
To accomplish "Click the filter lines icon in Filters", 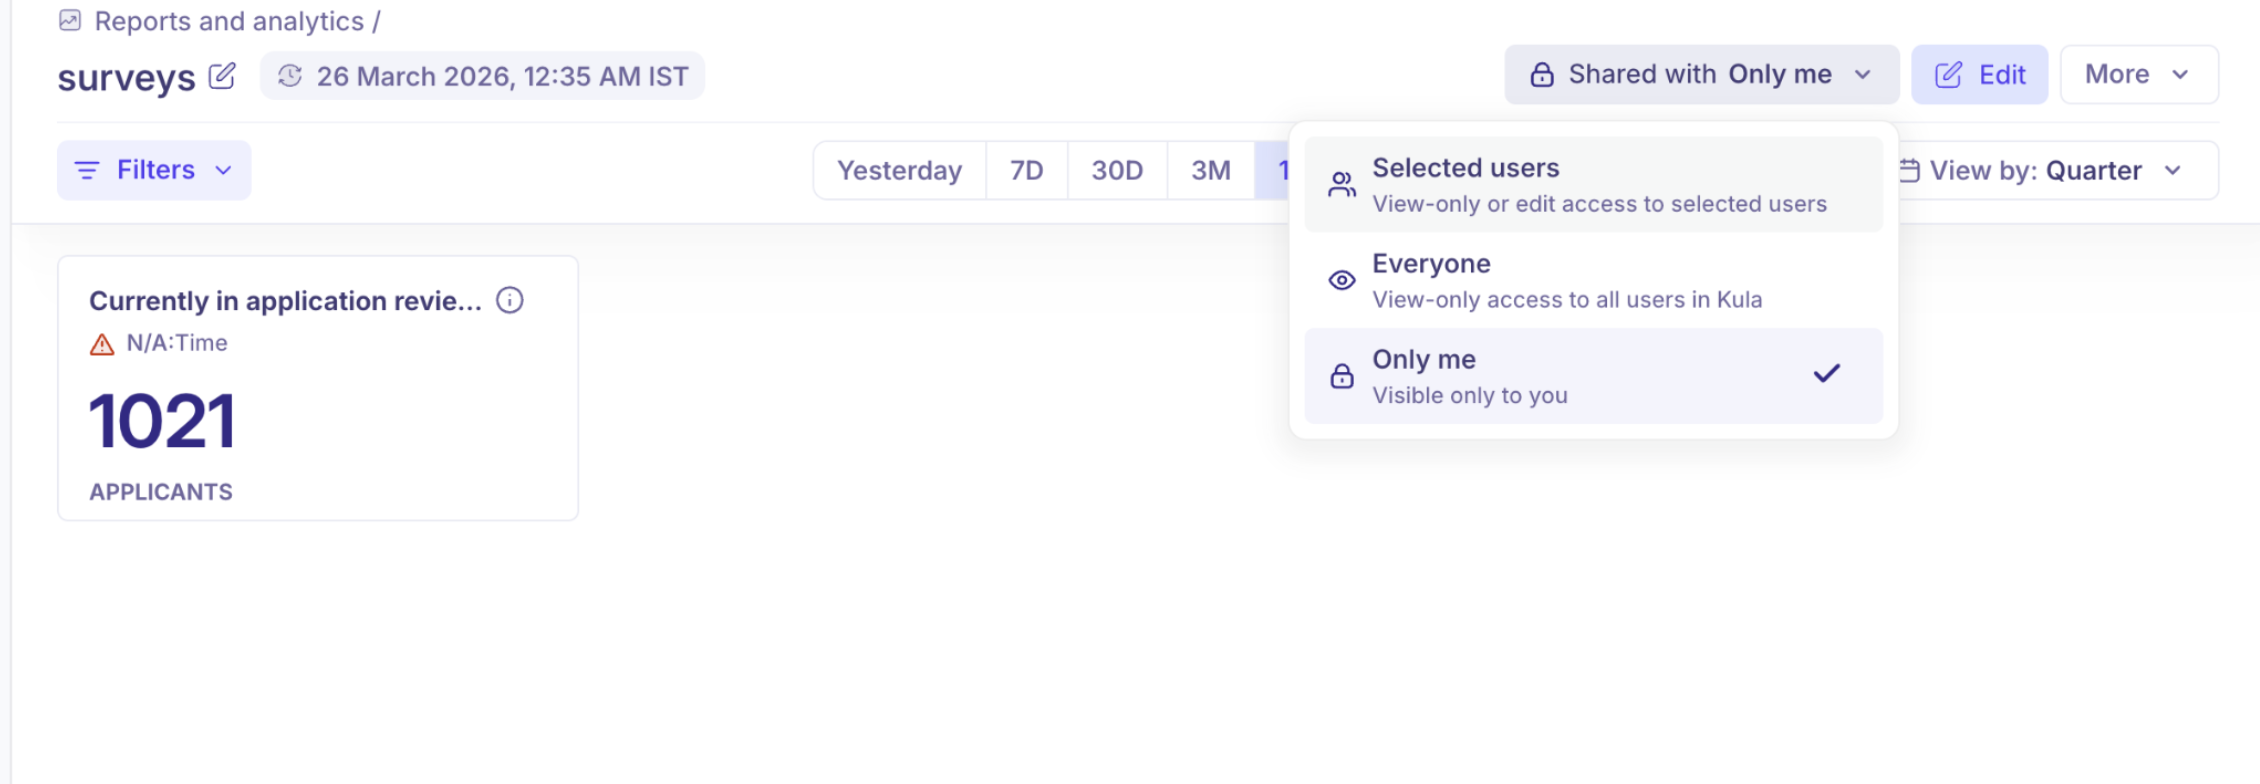I will pos(87,171).
